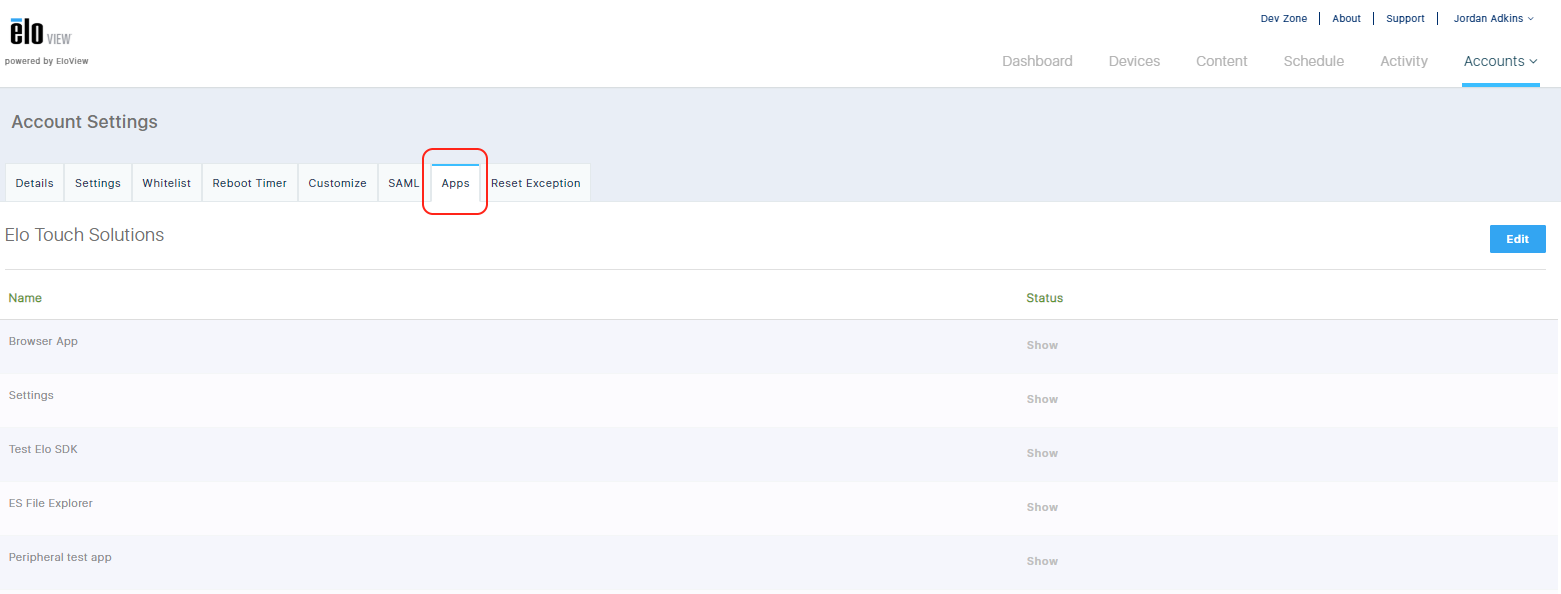1561x594 pixels.
Task: Select the Apps tab
Action: coord(455,183)
